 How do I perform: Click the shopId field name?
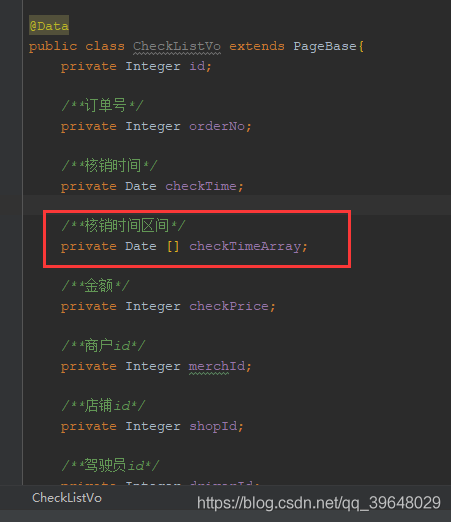click(x=213, y=426)
